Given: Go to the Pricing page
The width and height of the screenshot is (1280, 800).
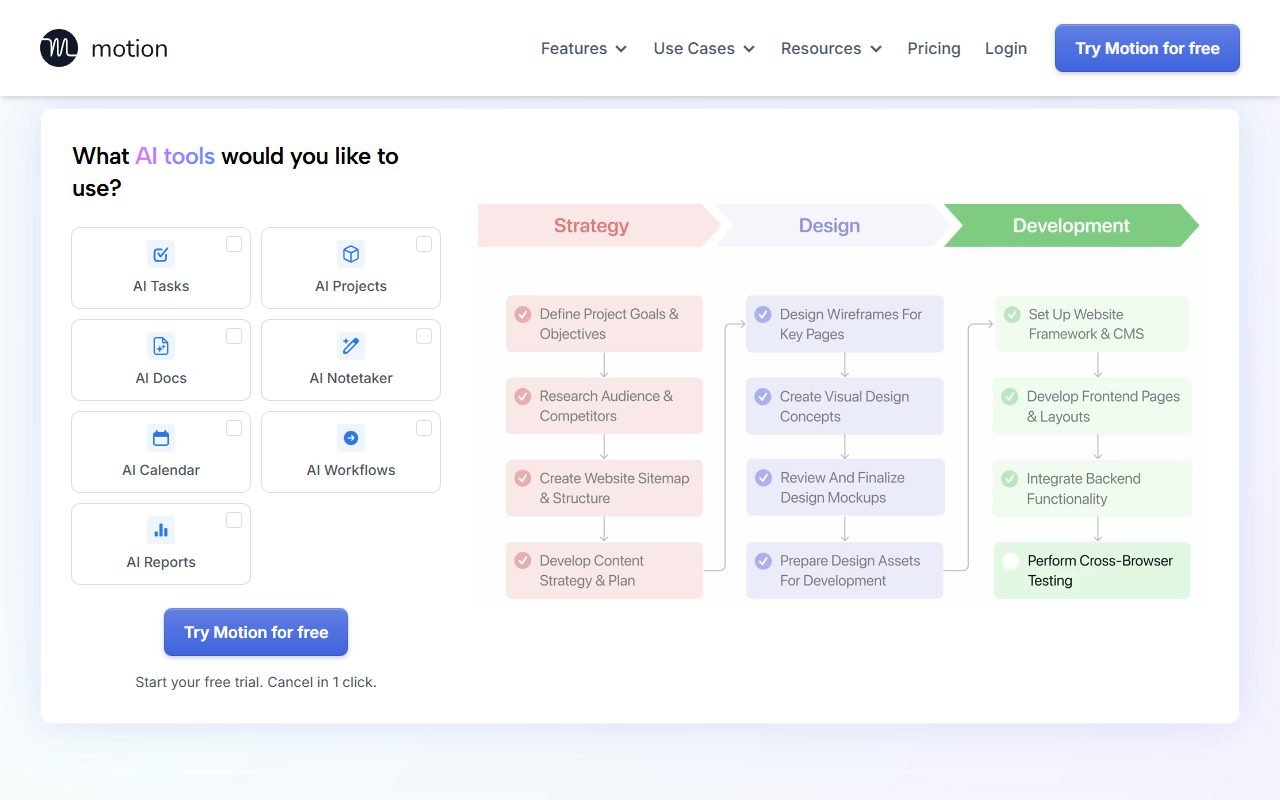Looking at the screenshot, I should point(934,48).
